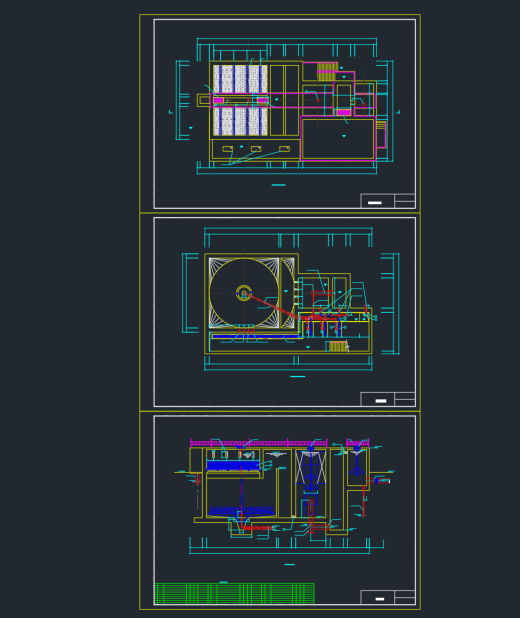This screenshot has width=520, height=618.
Task: Click the solid blue filter layer in the section view
Action: point(233,466)
